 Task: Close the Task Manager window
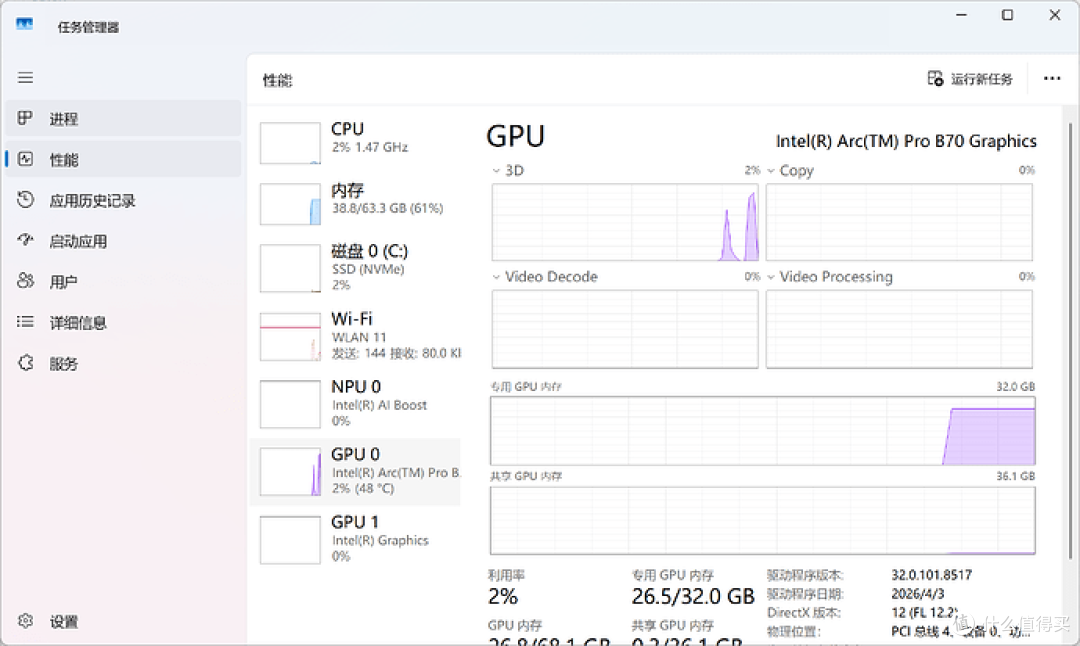click(1055, 15)
